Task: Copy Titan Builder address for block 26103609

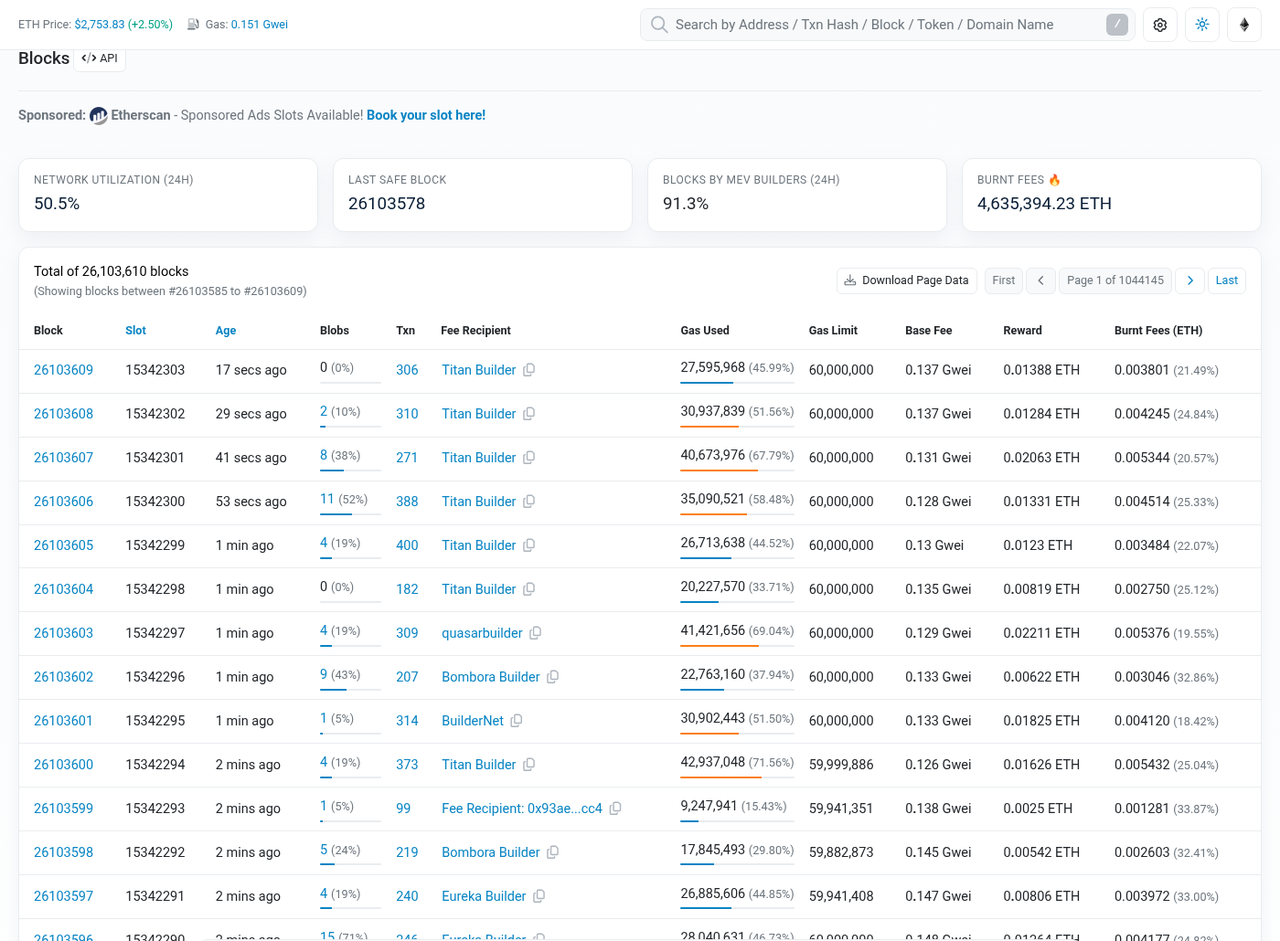Action: point(529,370)
